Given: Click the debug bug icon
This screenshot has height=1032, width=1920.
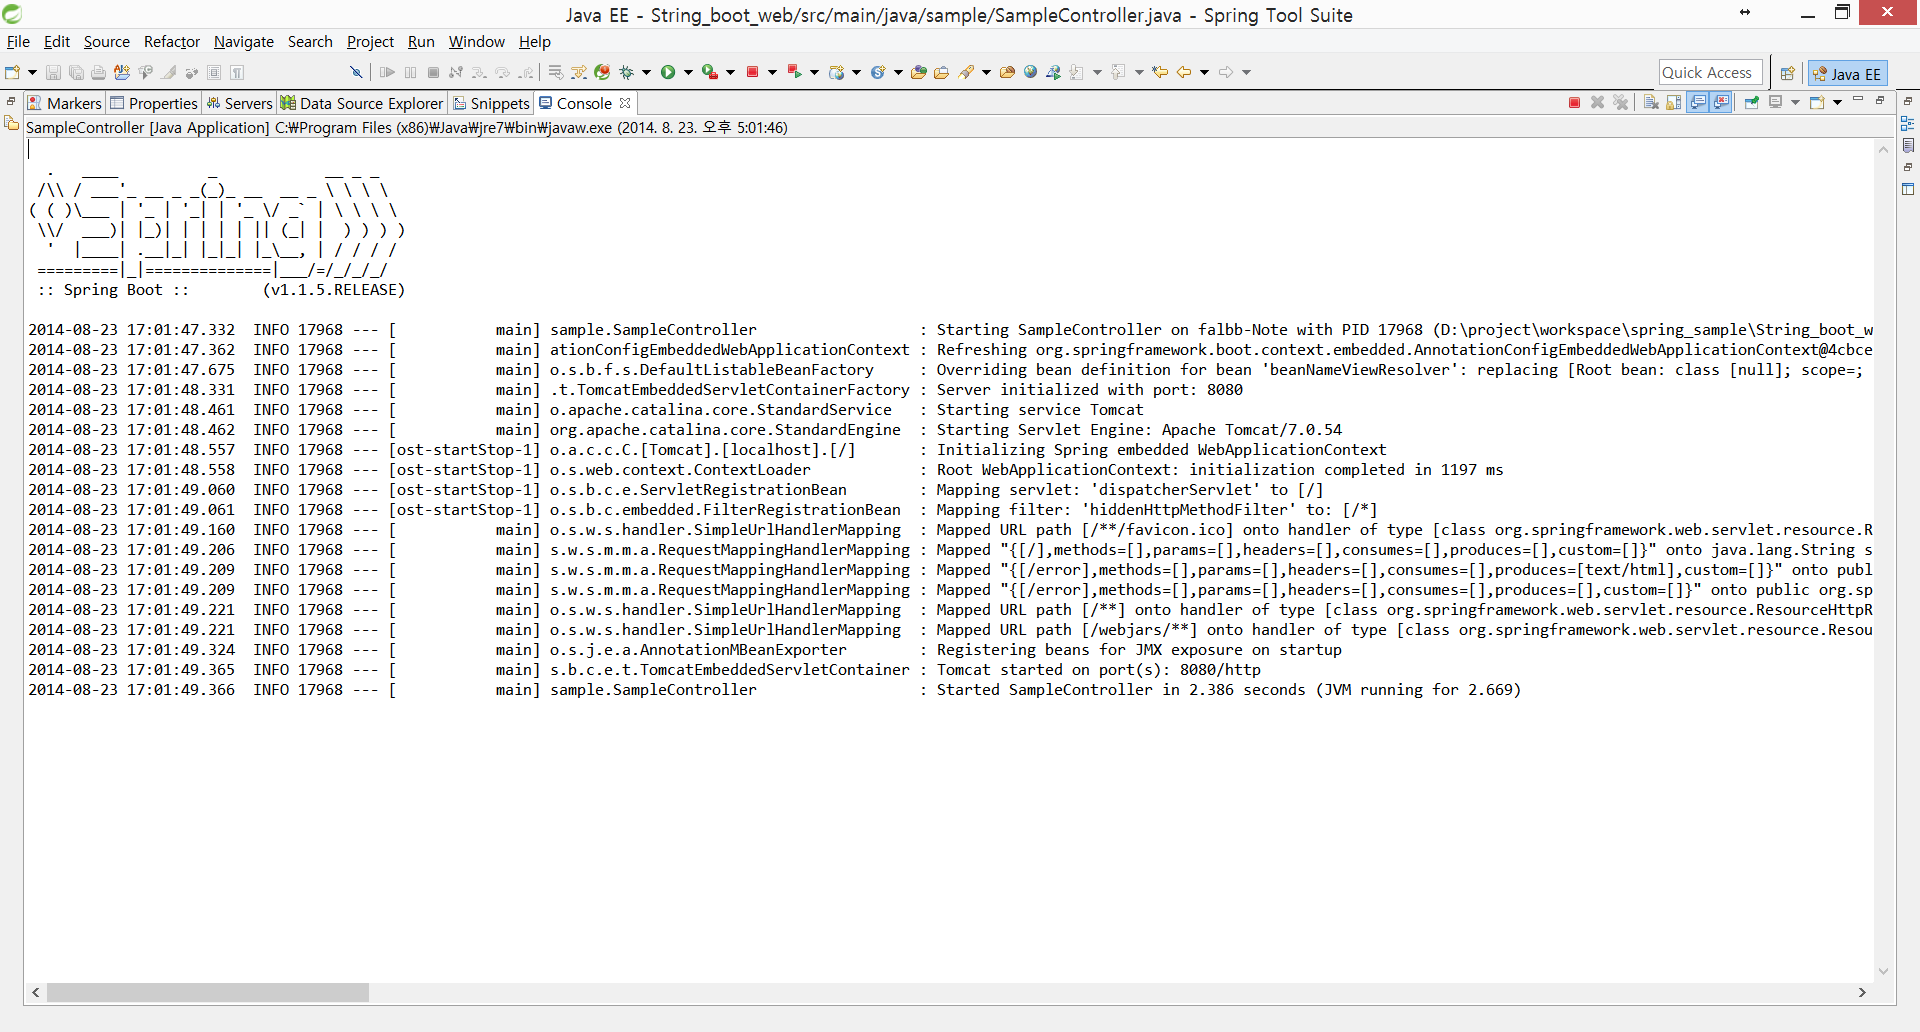Looking at the screenshot, I should tap(627, 72).
